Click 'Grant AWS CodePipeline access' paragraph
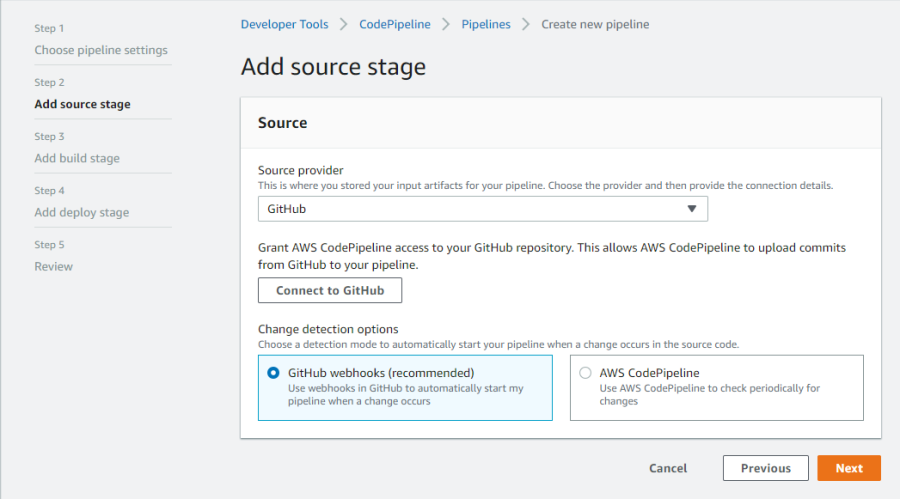Screen dimensions: 900x499 (552, 256)
